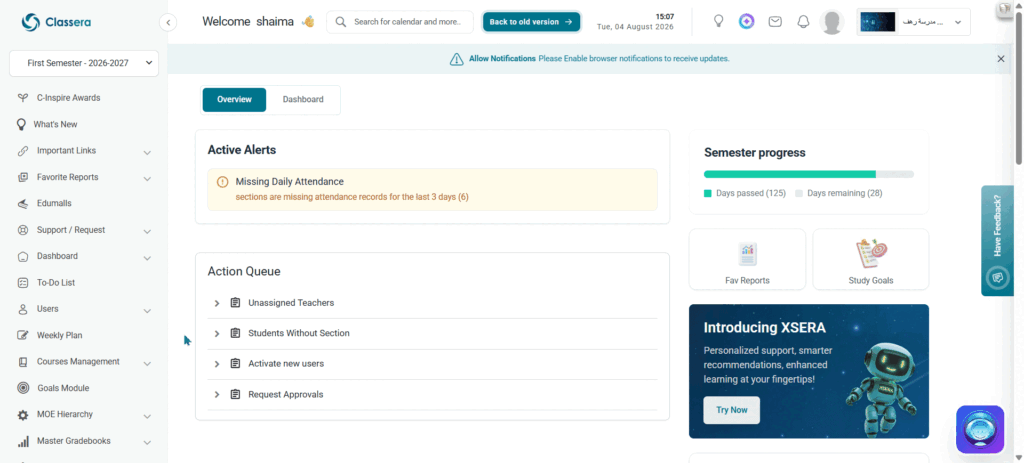Click the Allow Notifications link
The height and width of the screenshot is (463, 1024).
click(x=502, y=59)
